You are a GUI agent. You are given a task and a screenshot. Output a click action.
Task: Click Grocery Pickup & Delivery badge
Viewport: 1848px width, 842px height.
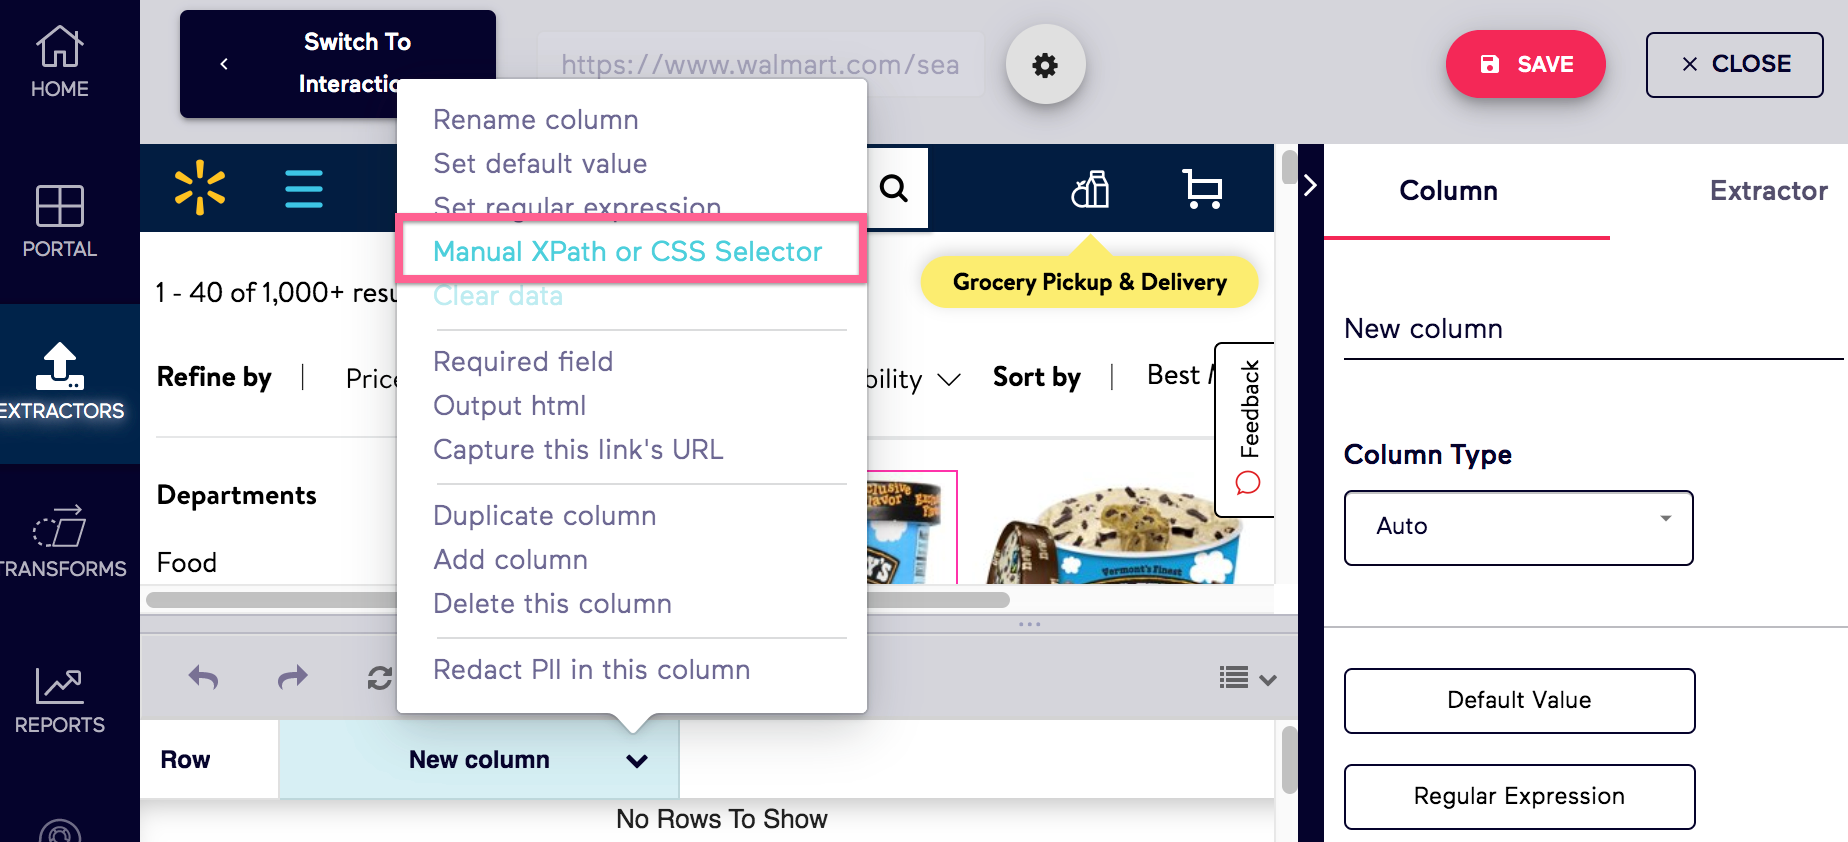click(1089, 282)
